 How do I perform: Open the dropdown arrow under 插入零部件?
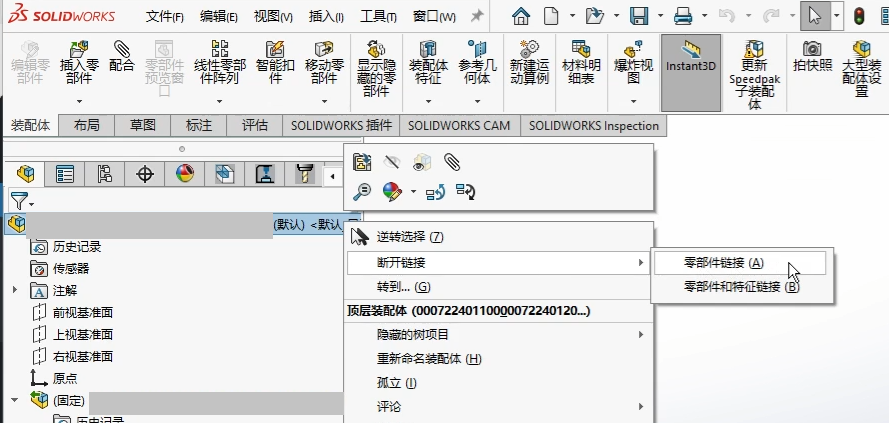point(79,102)
